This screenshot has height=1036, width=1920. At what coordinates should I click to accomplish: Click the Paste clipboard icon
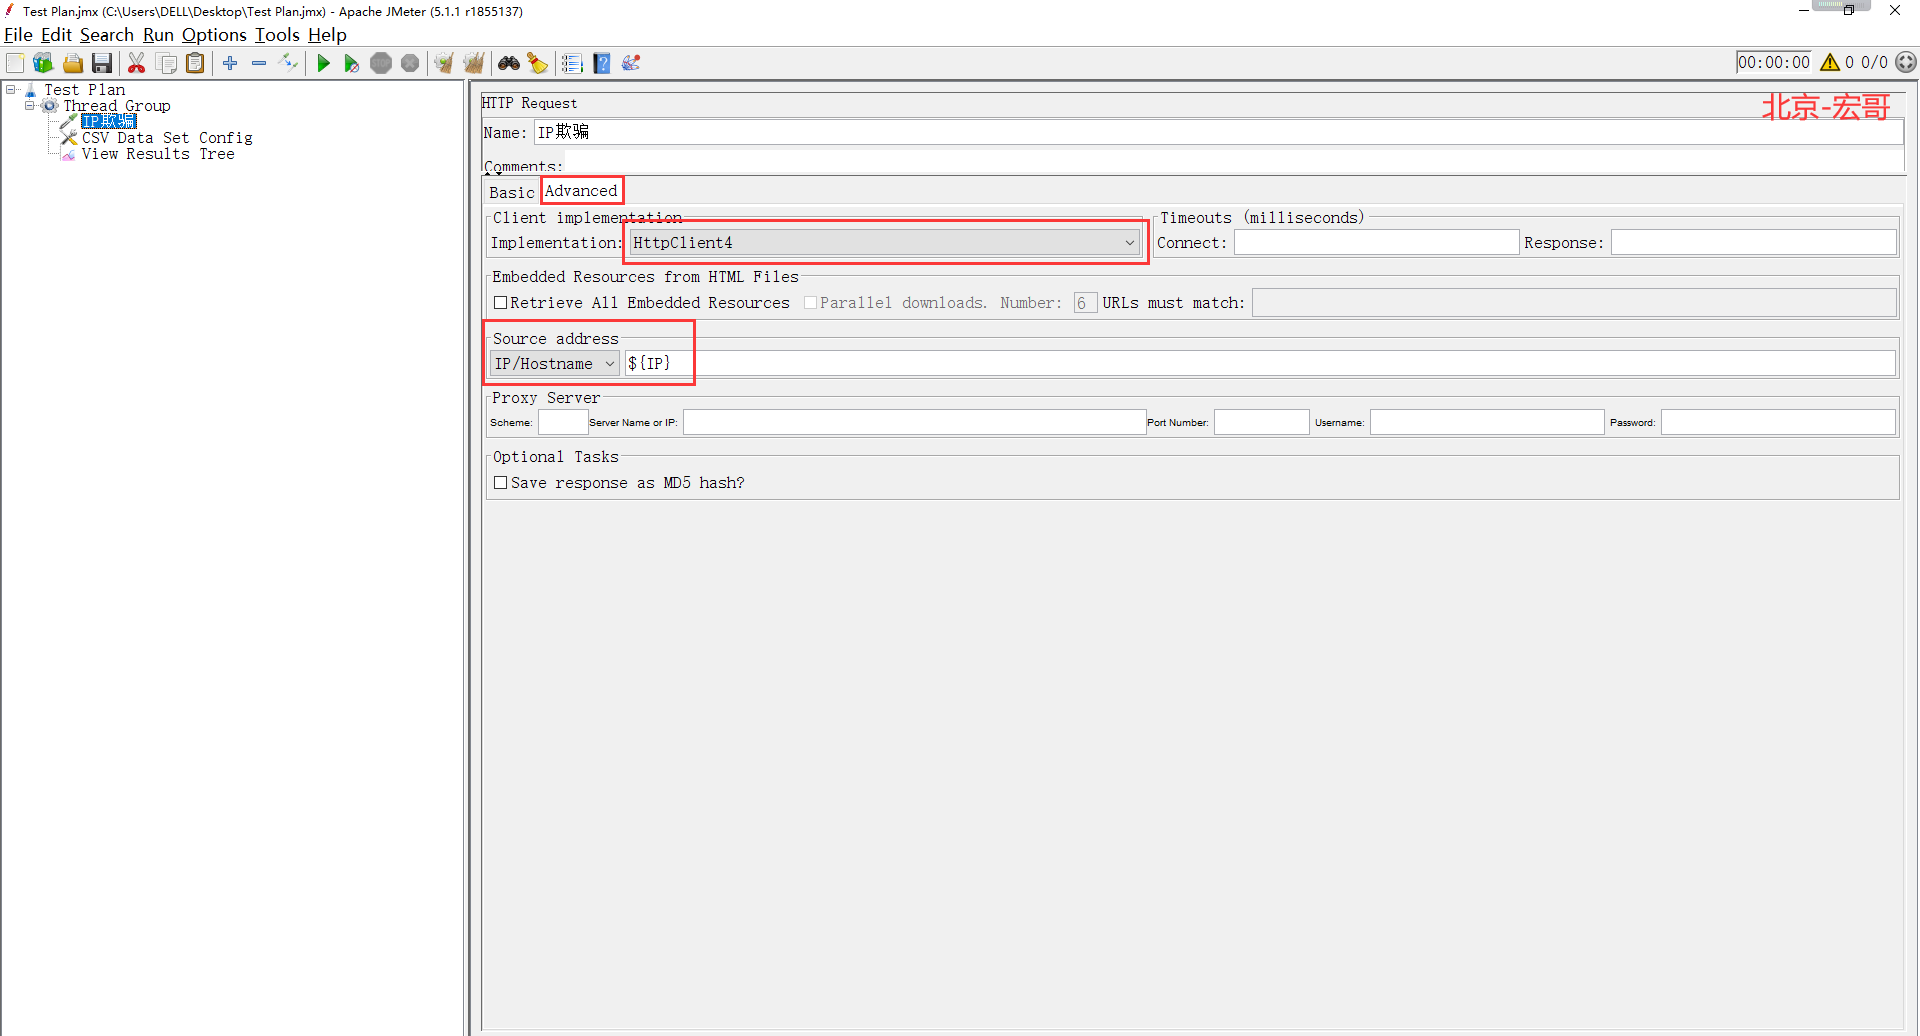tap(196, 63)
